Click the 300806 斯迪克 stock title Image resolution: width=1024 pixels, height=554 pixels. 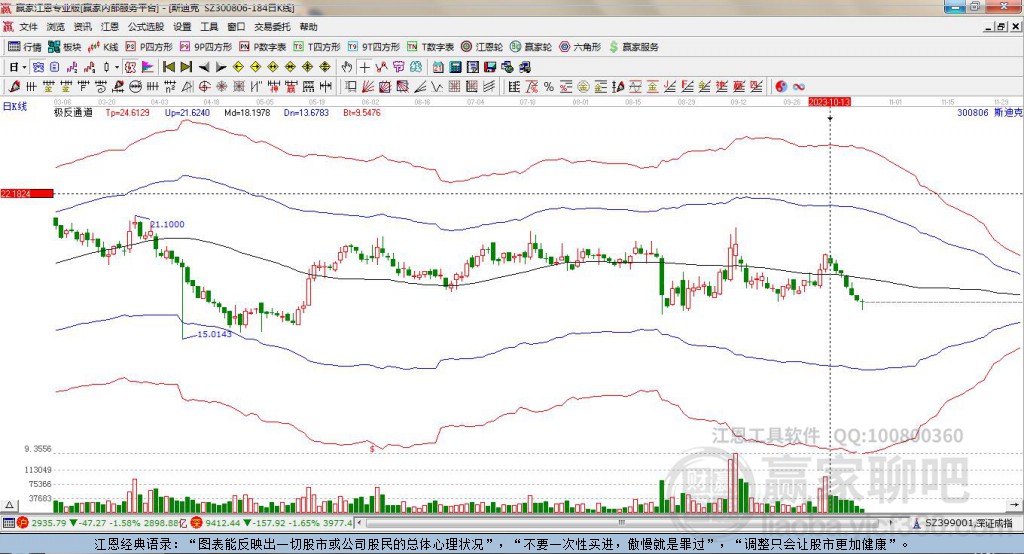(989, 112)
